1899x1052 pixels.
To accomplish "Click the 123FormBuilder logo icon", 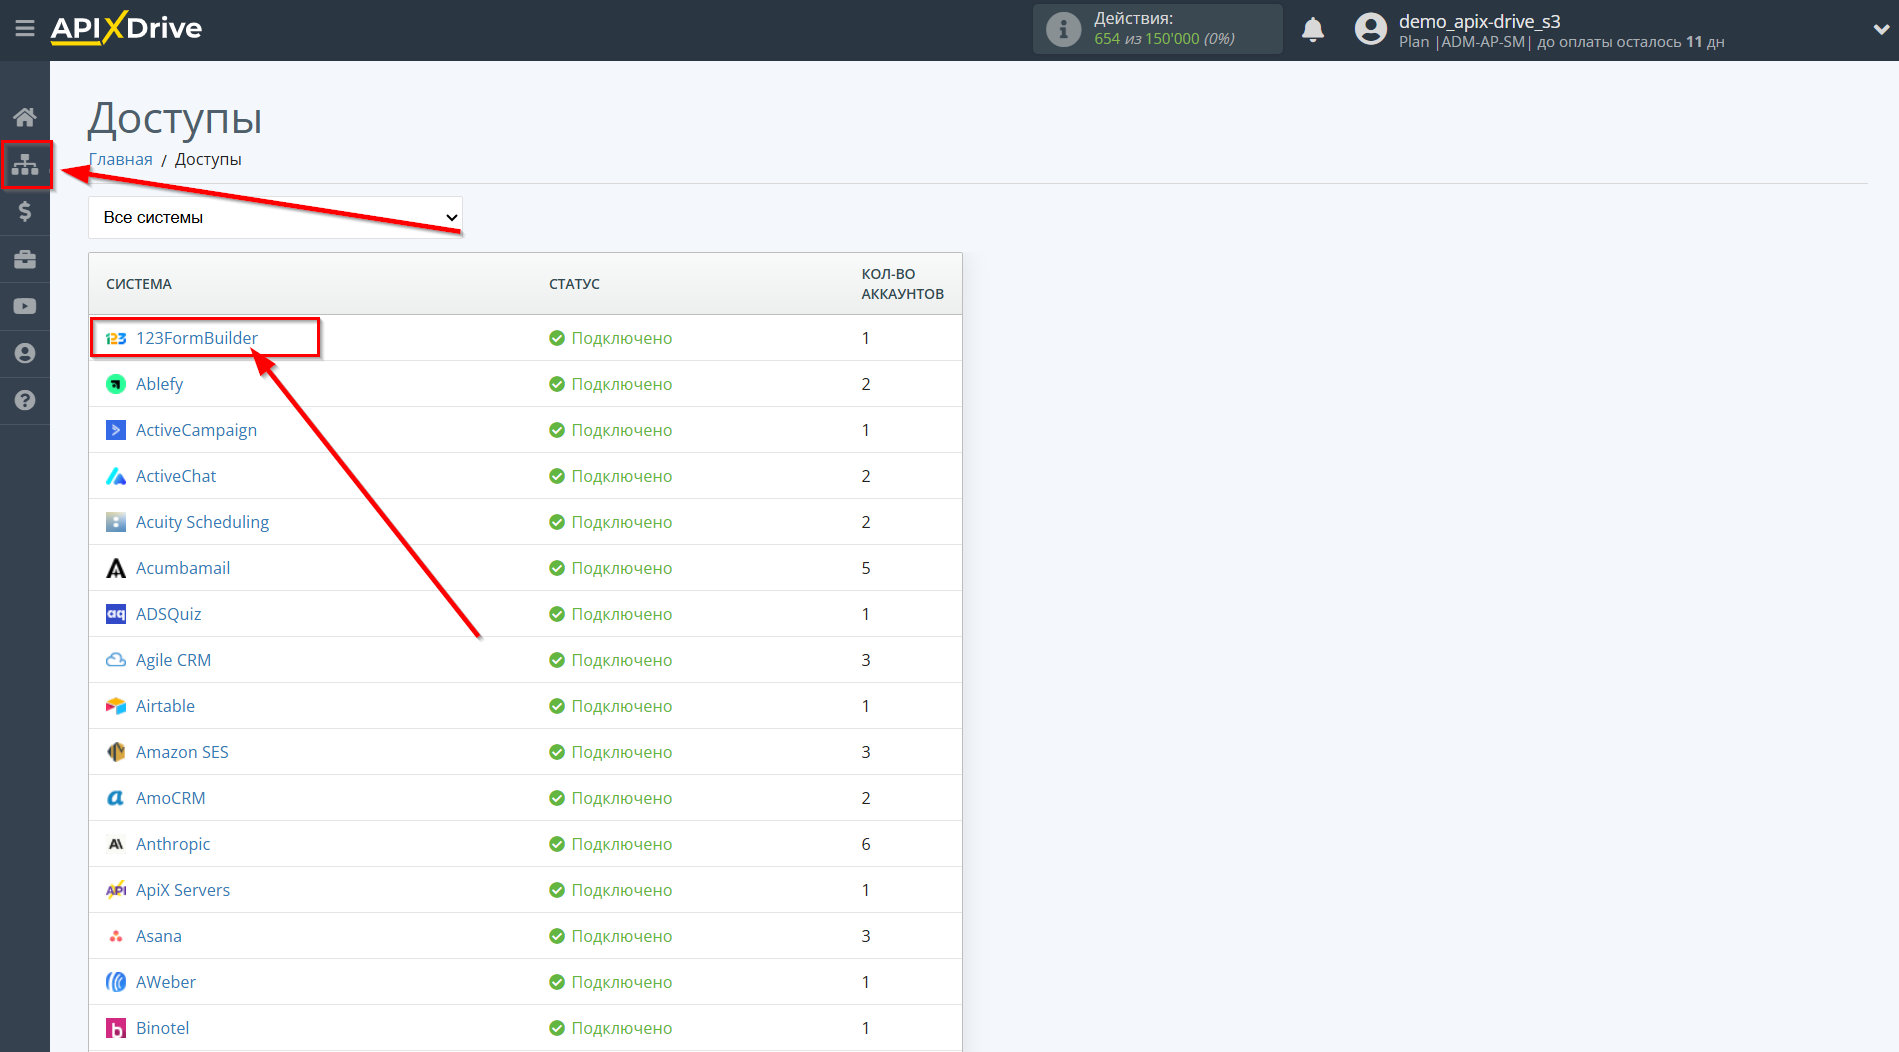I will [116, 338].
